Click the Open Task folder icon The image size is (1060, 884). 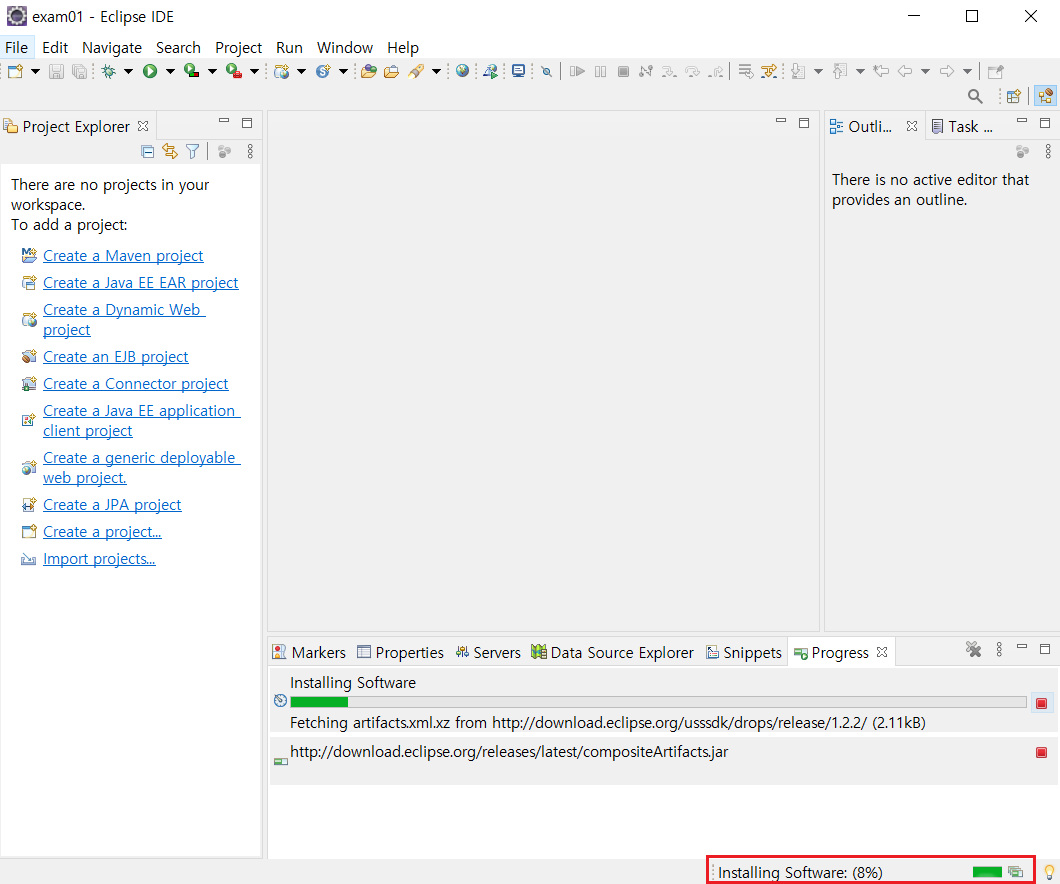391,71
